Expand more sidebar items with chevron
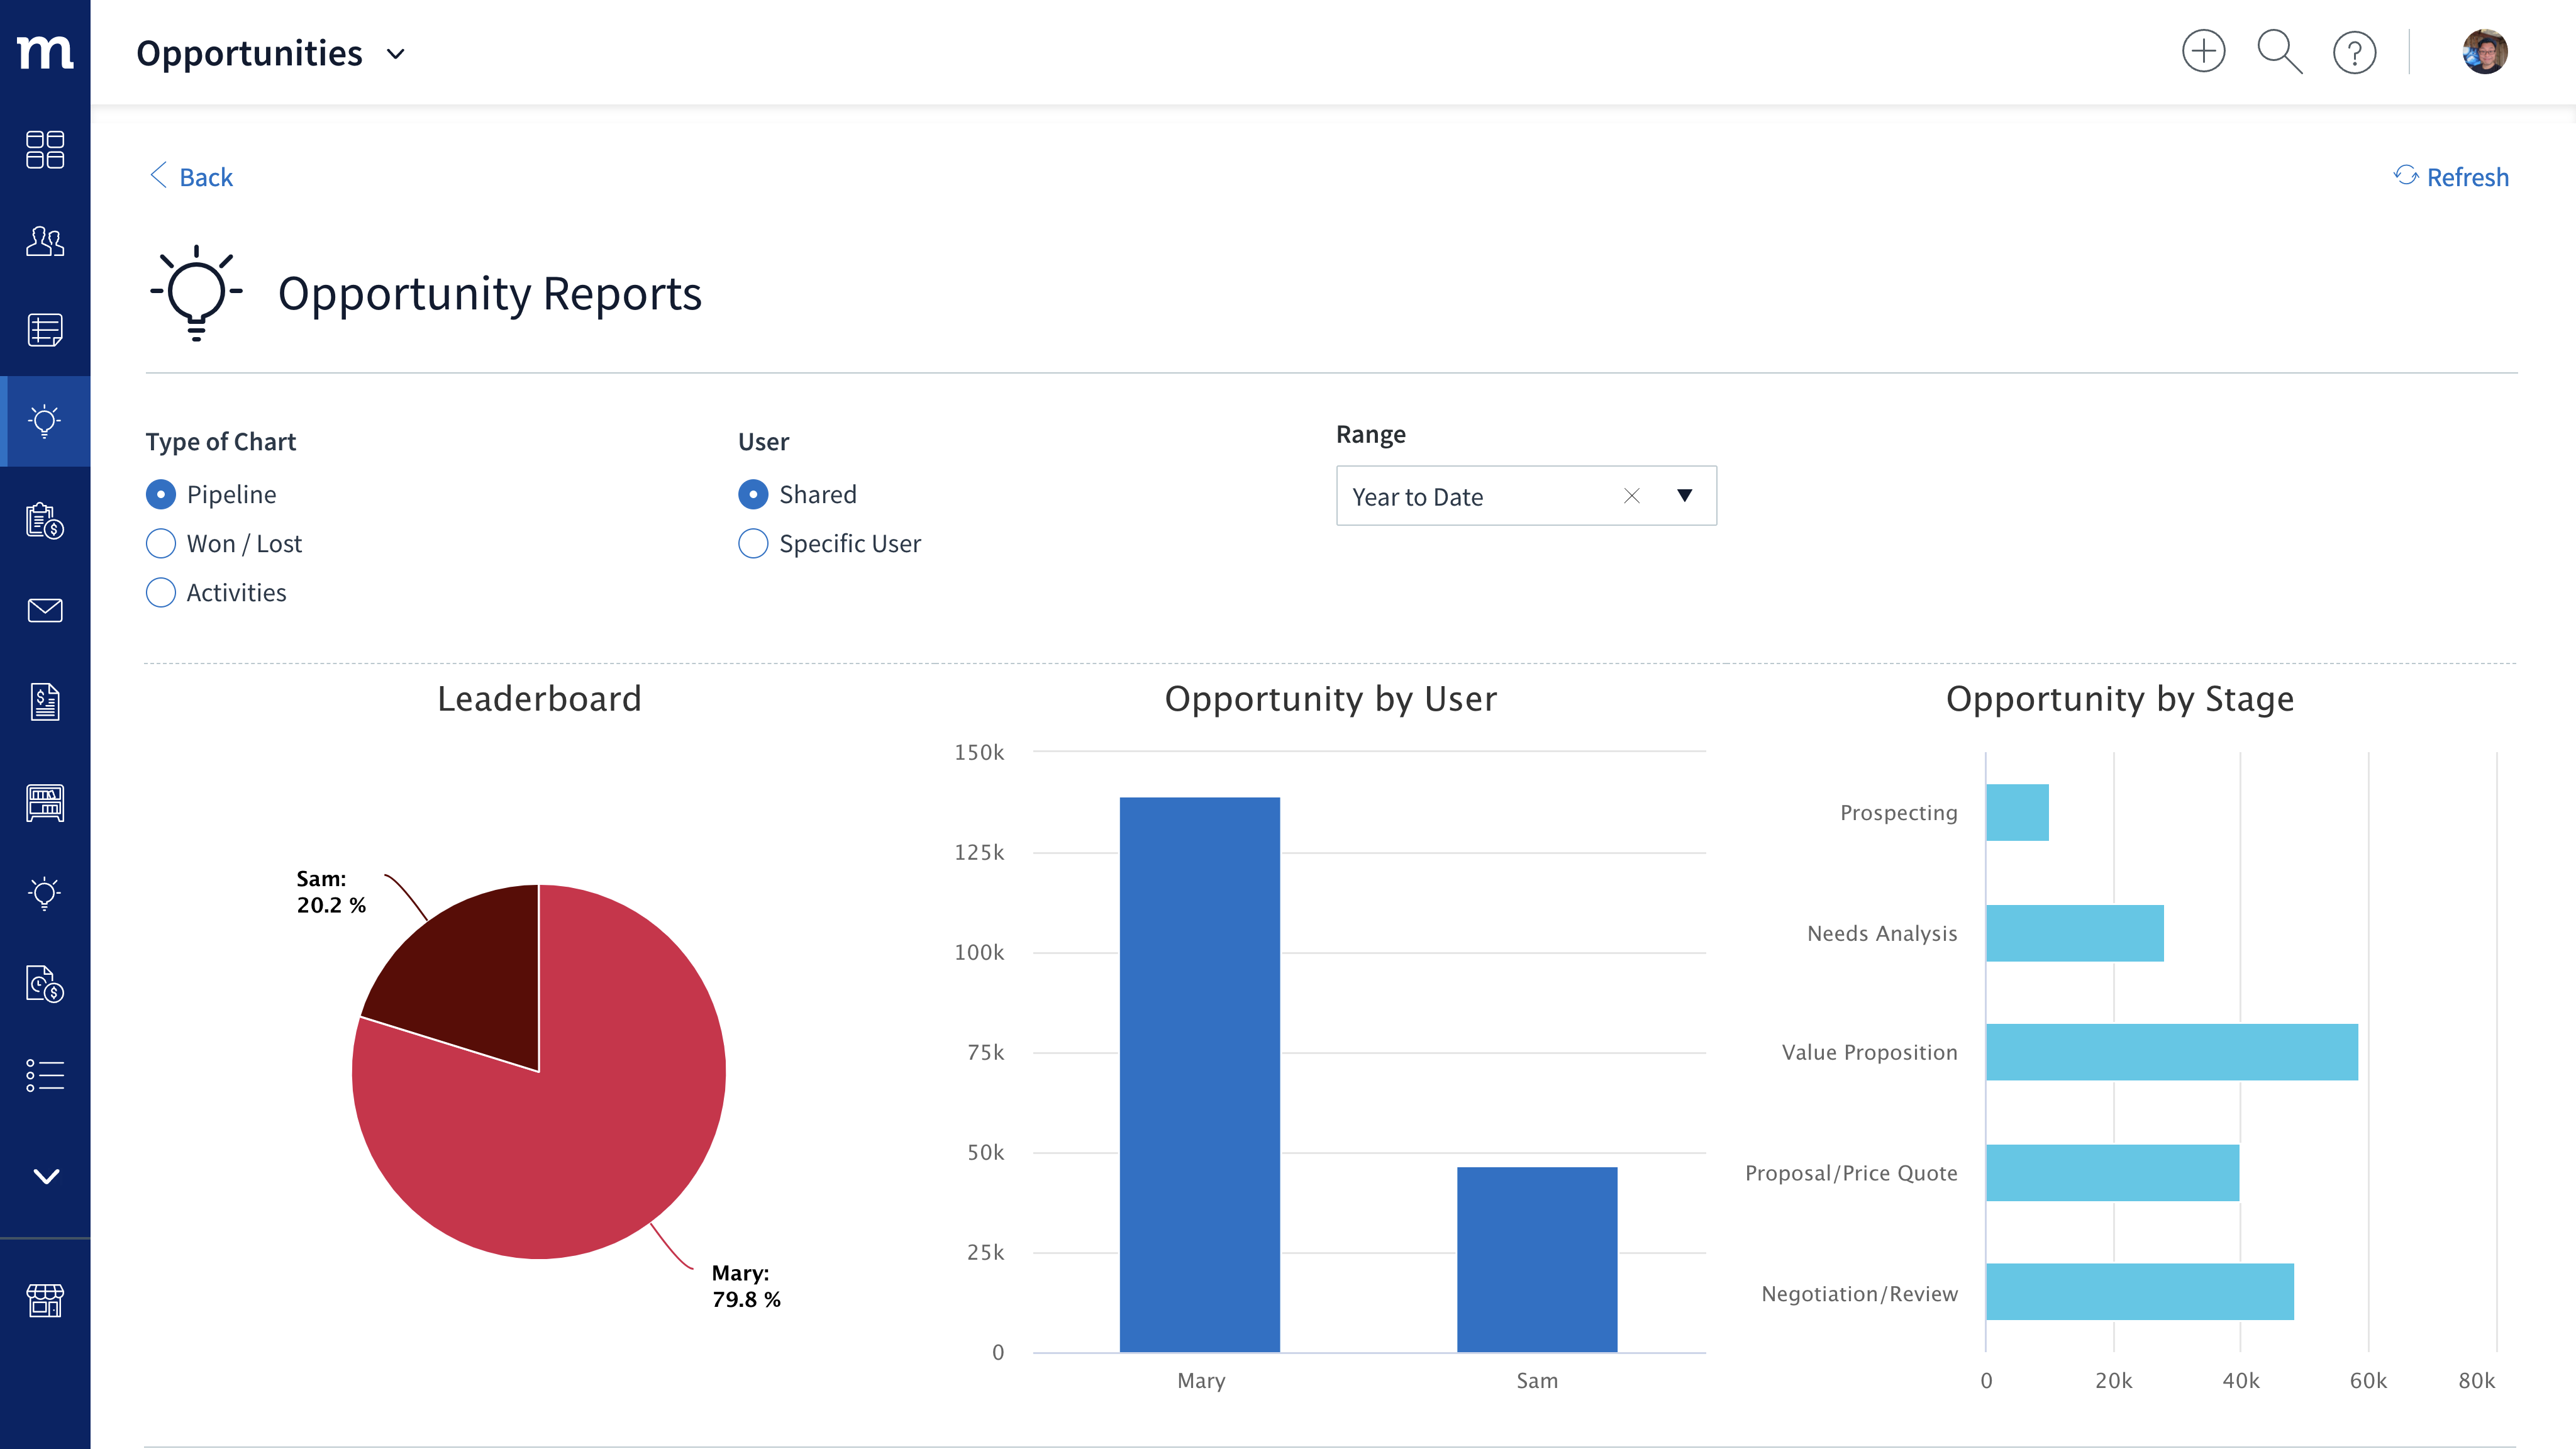 coord(45,1176)
